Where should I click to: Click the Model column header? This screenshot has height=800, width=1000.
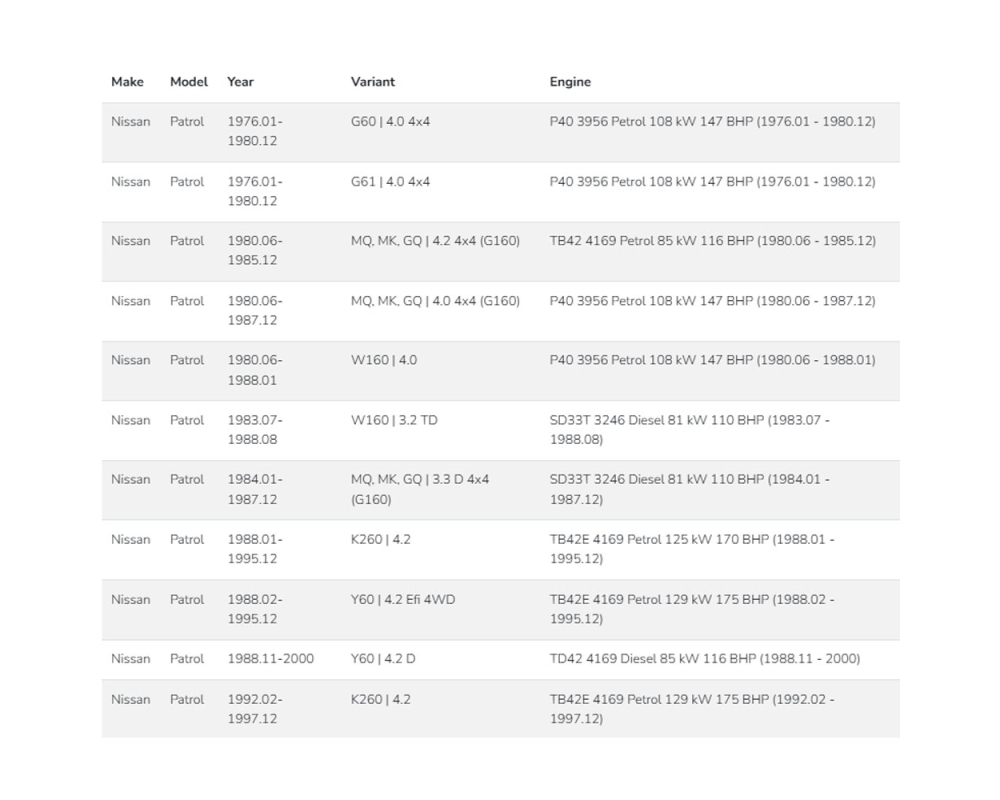coord(188,82)
